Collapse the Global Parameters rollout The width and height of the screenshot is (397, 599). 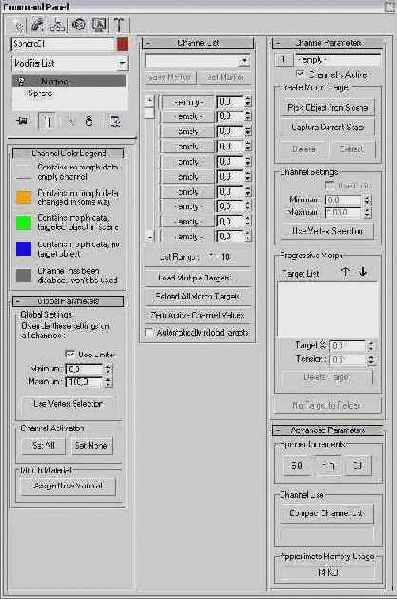coord(68,301)
